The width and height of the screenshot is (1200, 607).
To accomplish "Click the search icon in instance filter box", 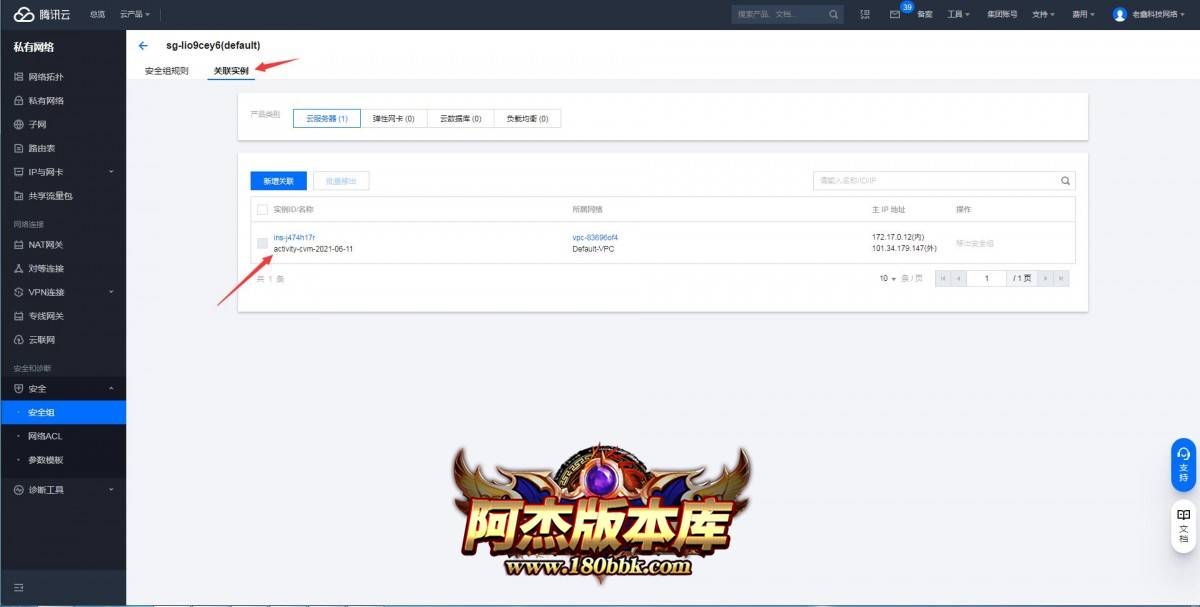I will pyautogui.click(x=1066, y=181).
